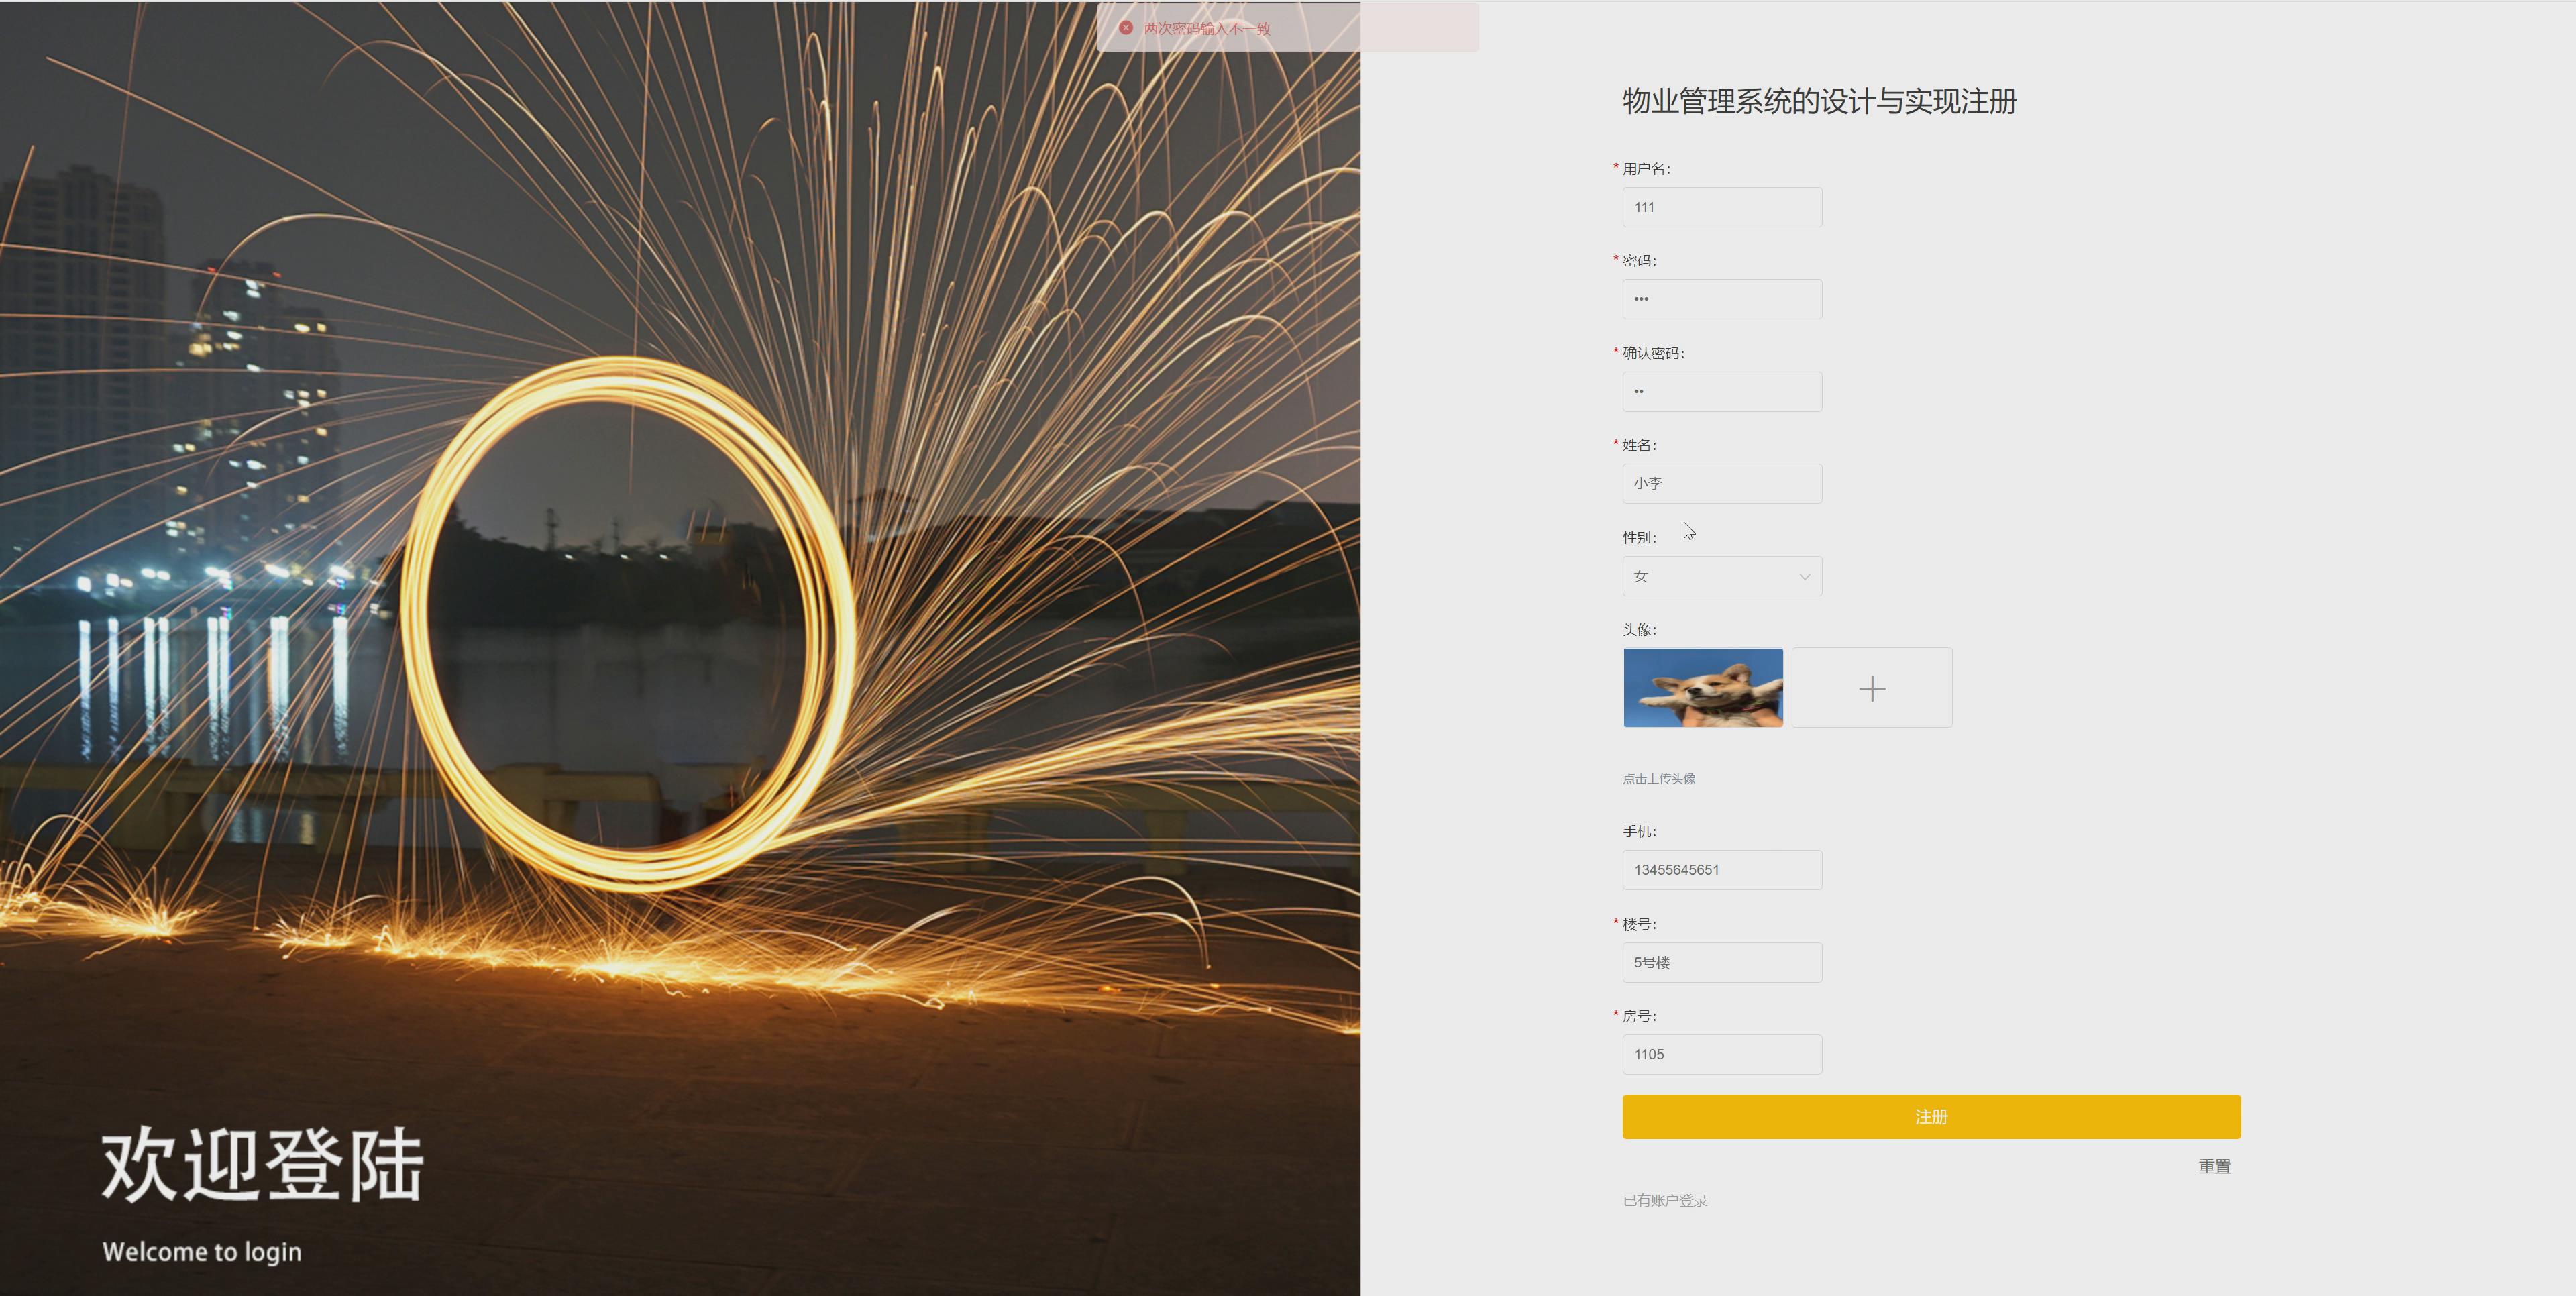Focus the 用户名 username input field
This screenshot has height=1296, width=2576.
coord(1721,207)
